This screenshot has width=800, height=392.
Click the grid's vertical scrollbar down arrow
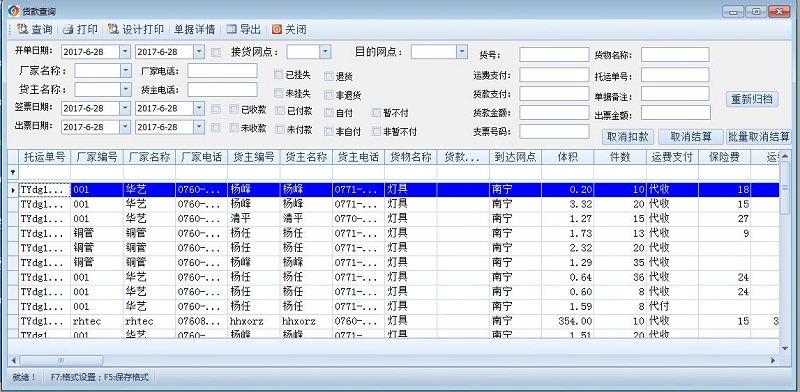[x=785, y=348]
